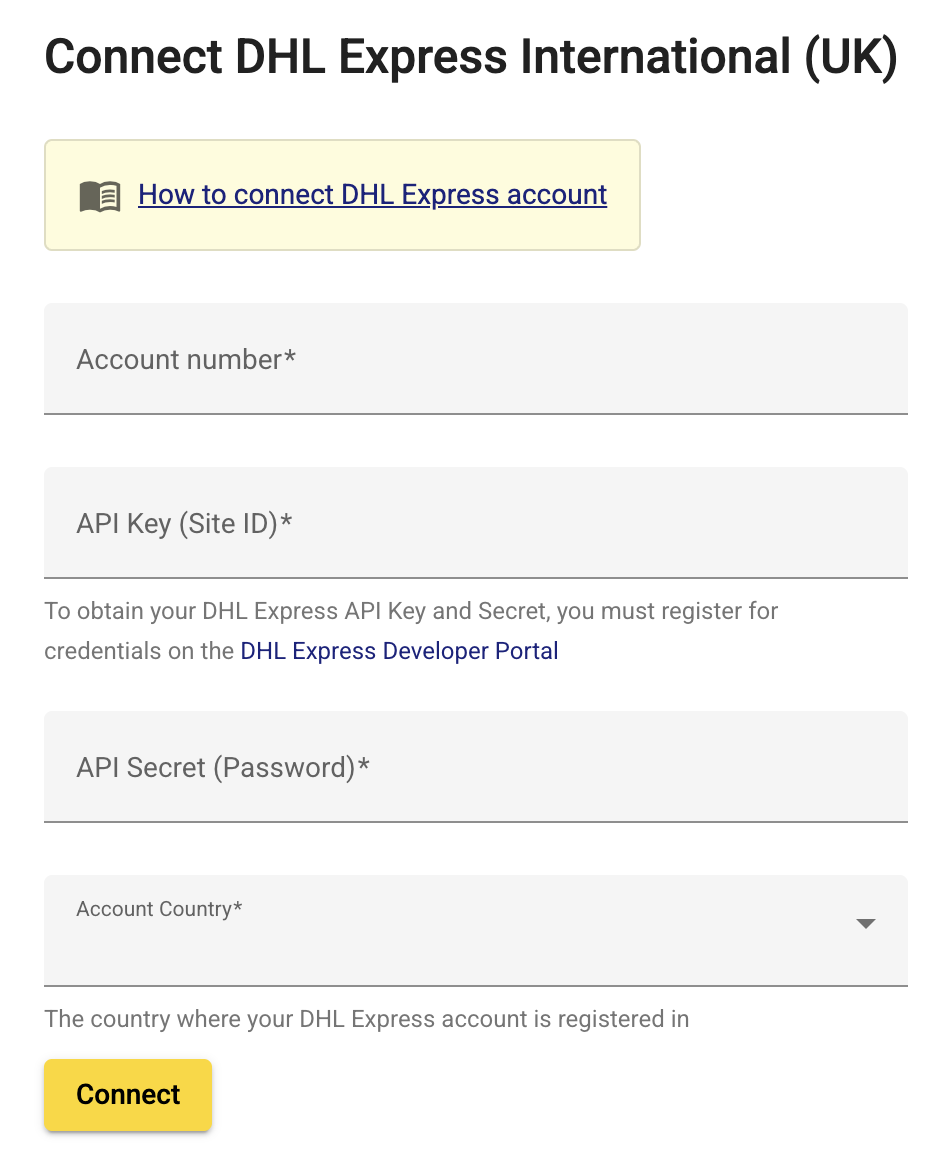This screenshot has height=1162, width=952.
Task: Click the API Secret (Password)* placeholder text
Action: coord(223,768)
